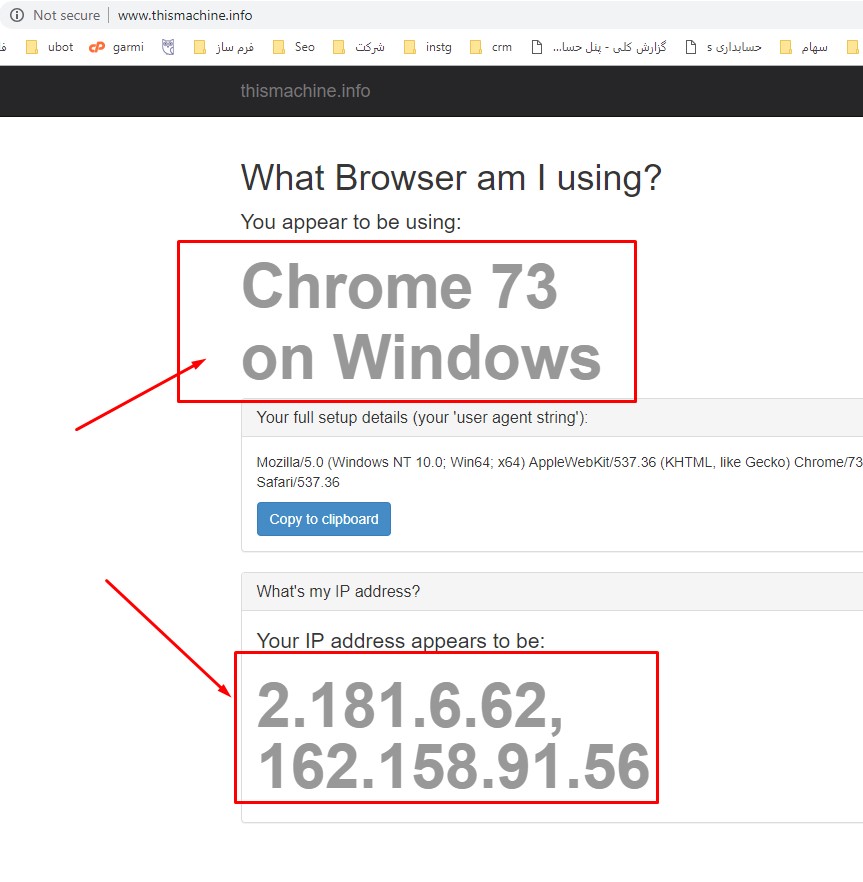Open the حسابداری s bookmark page
This screenshot has height=882, width=863.
(x=723, y=47)
